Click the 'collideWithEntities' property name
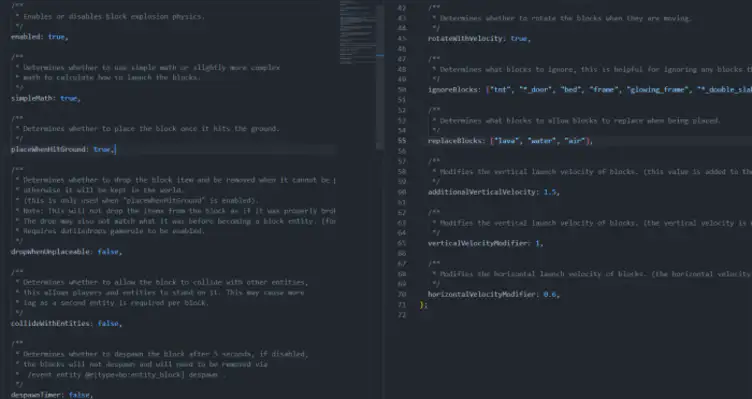Image resolution: width=752 pixels, height=399 pixels. tap(50, 324)
